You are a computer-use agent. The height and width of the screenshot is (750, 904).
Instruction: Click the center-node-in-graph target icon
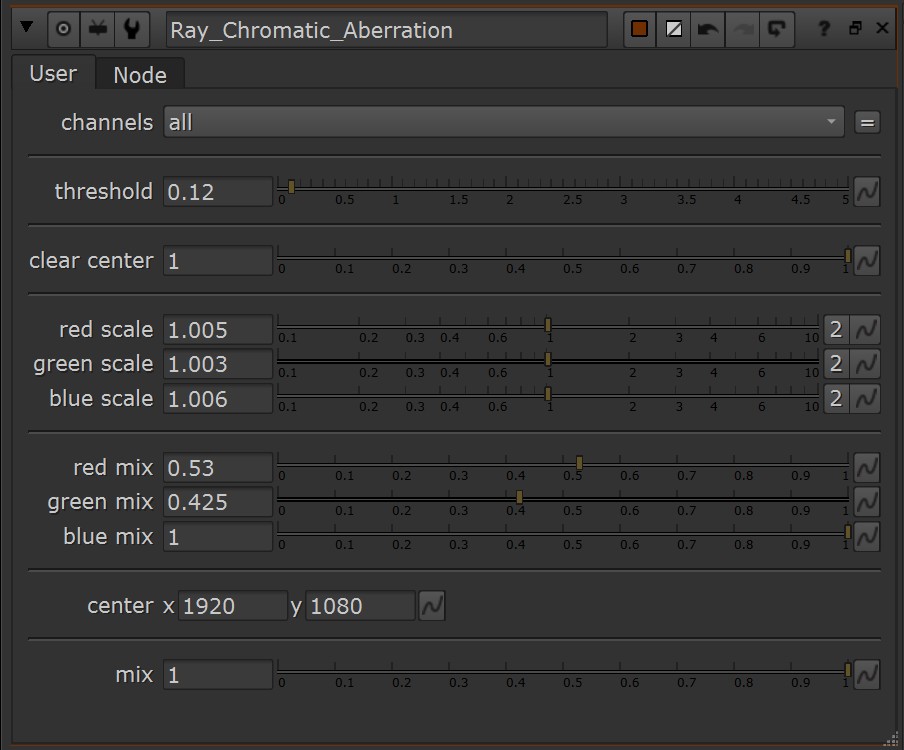(x=64, y=29)
